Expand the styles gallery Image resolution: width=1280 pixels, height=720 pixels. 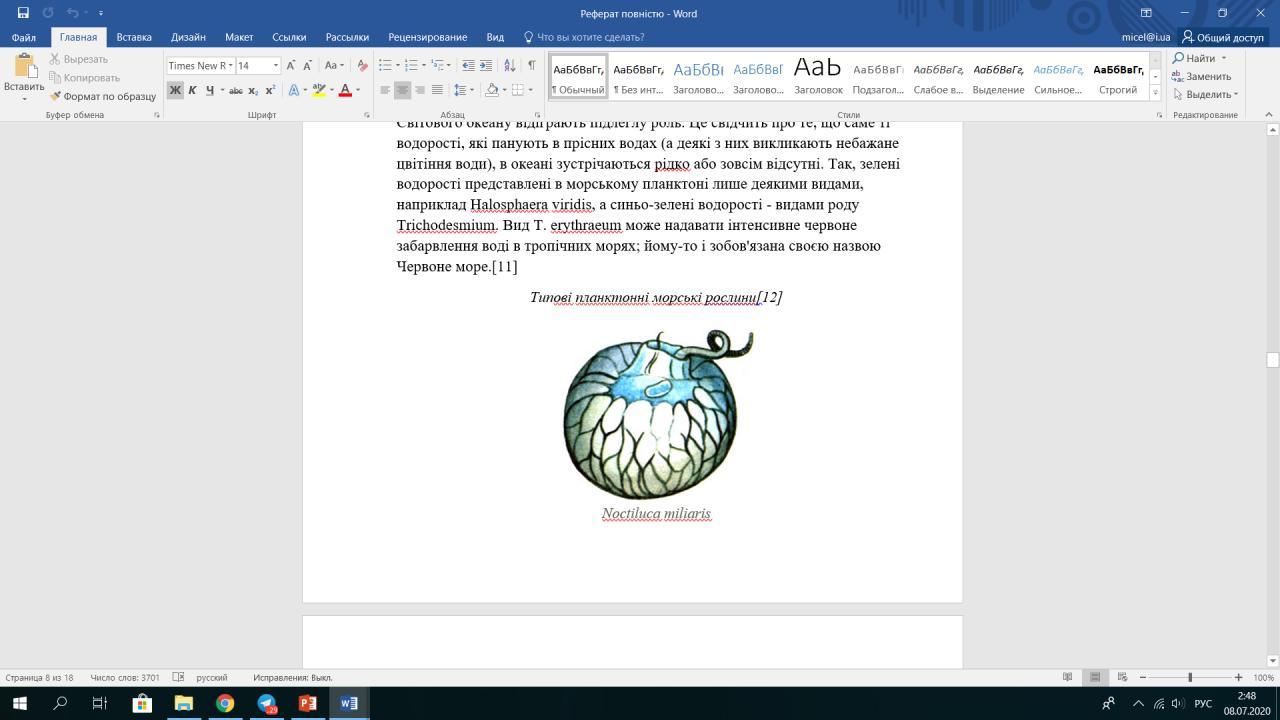tap(1155, 92)
